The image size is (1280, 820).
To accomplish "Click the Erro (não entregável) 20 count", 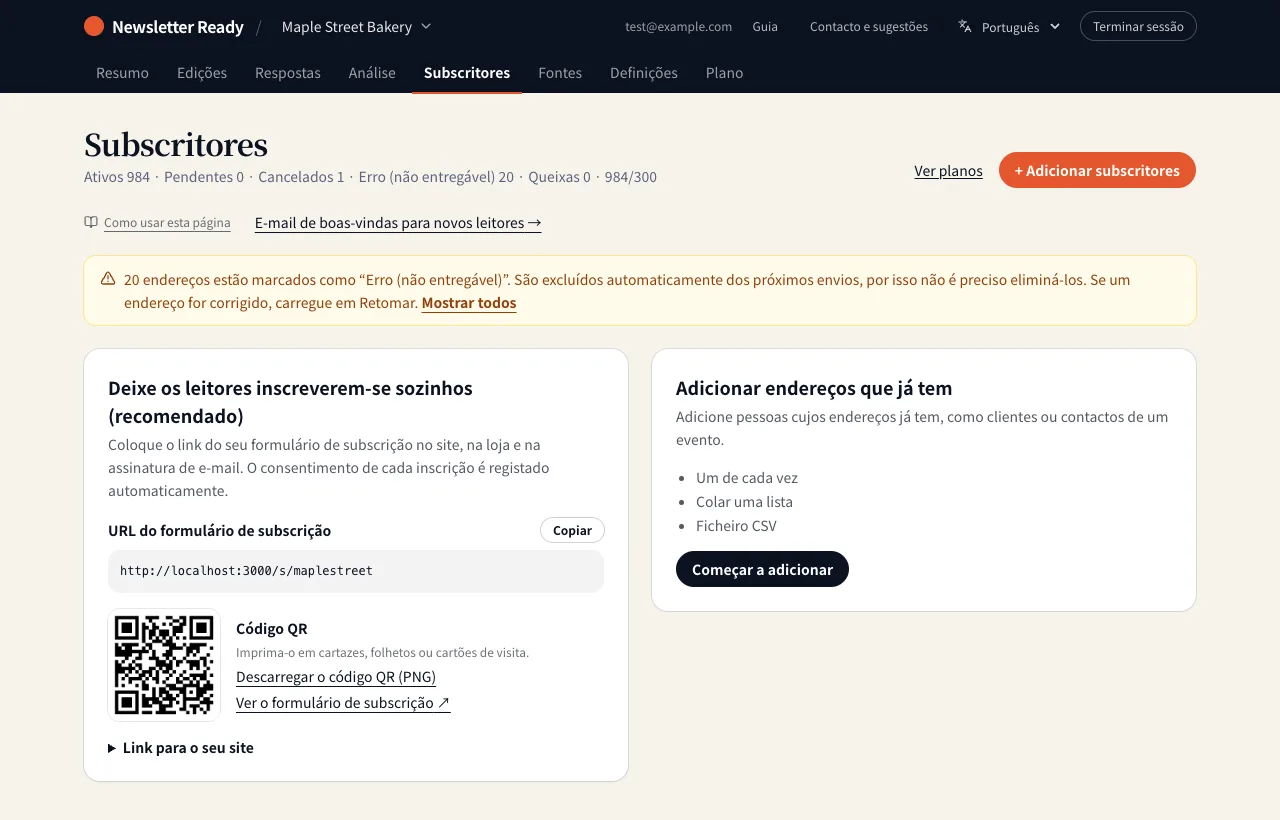I will coord(436,176).
